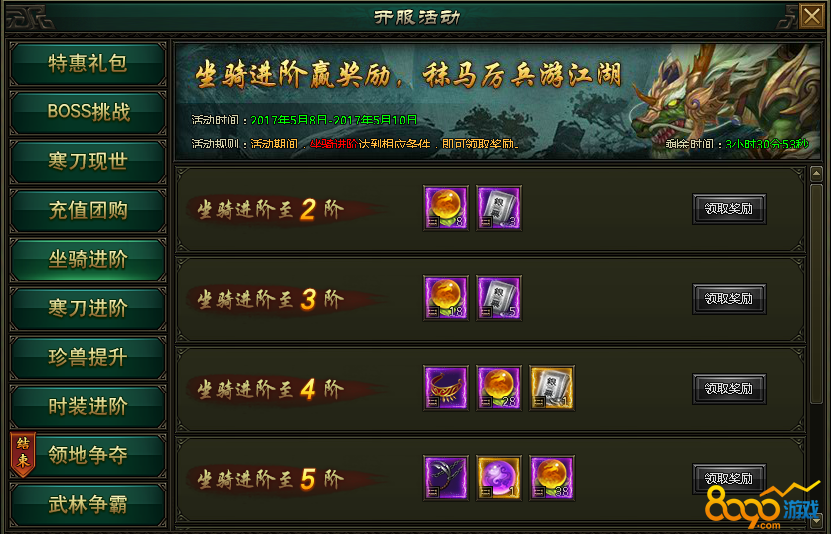Open the 寒刀现世 activity tab
This screenshot has width=831, height=534.
pyautogui.click(x=88, y=162)
